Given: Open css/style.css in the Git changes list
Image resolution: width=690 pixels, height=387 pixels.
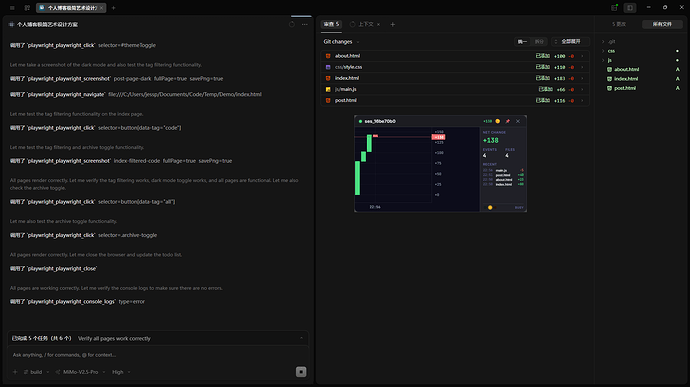Looking at the screenshot, I should coord(455,67).
